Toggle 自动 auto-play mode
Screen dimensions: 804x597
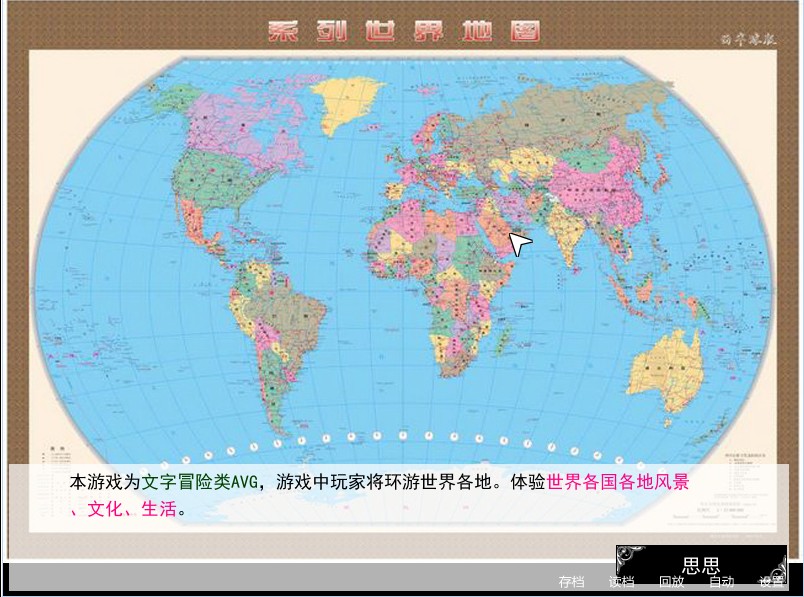pyautogui.click(x=722, y=582)
